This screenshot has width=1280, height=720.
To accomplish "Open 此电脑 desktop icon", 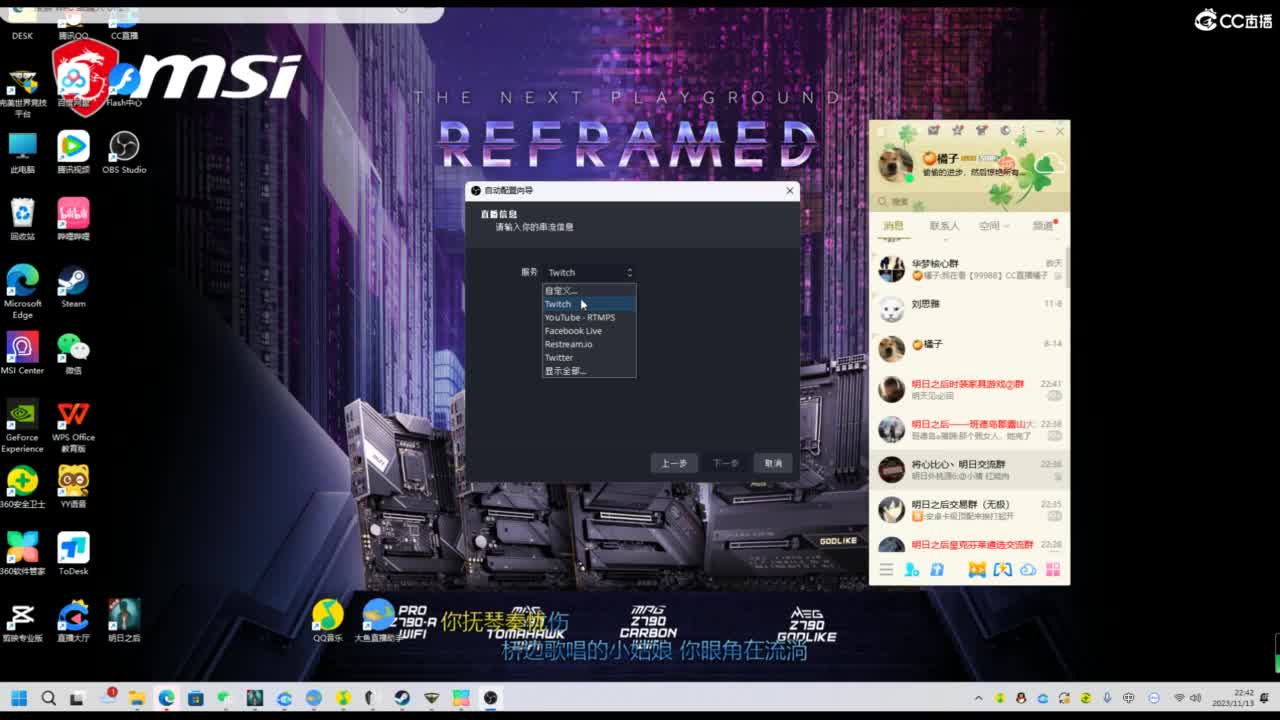I will 22,153.
